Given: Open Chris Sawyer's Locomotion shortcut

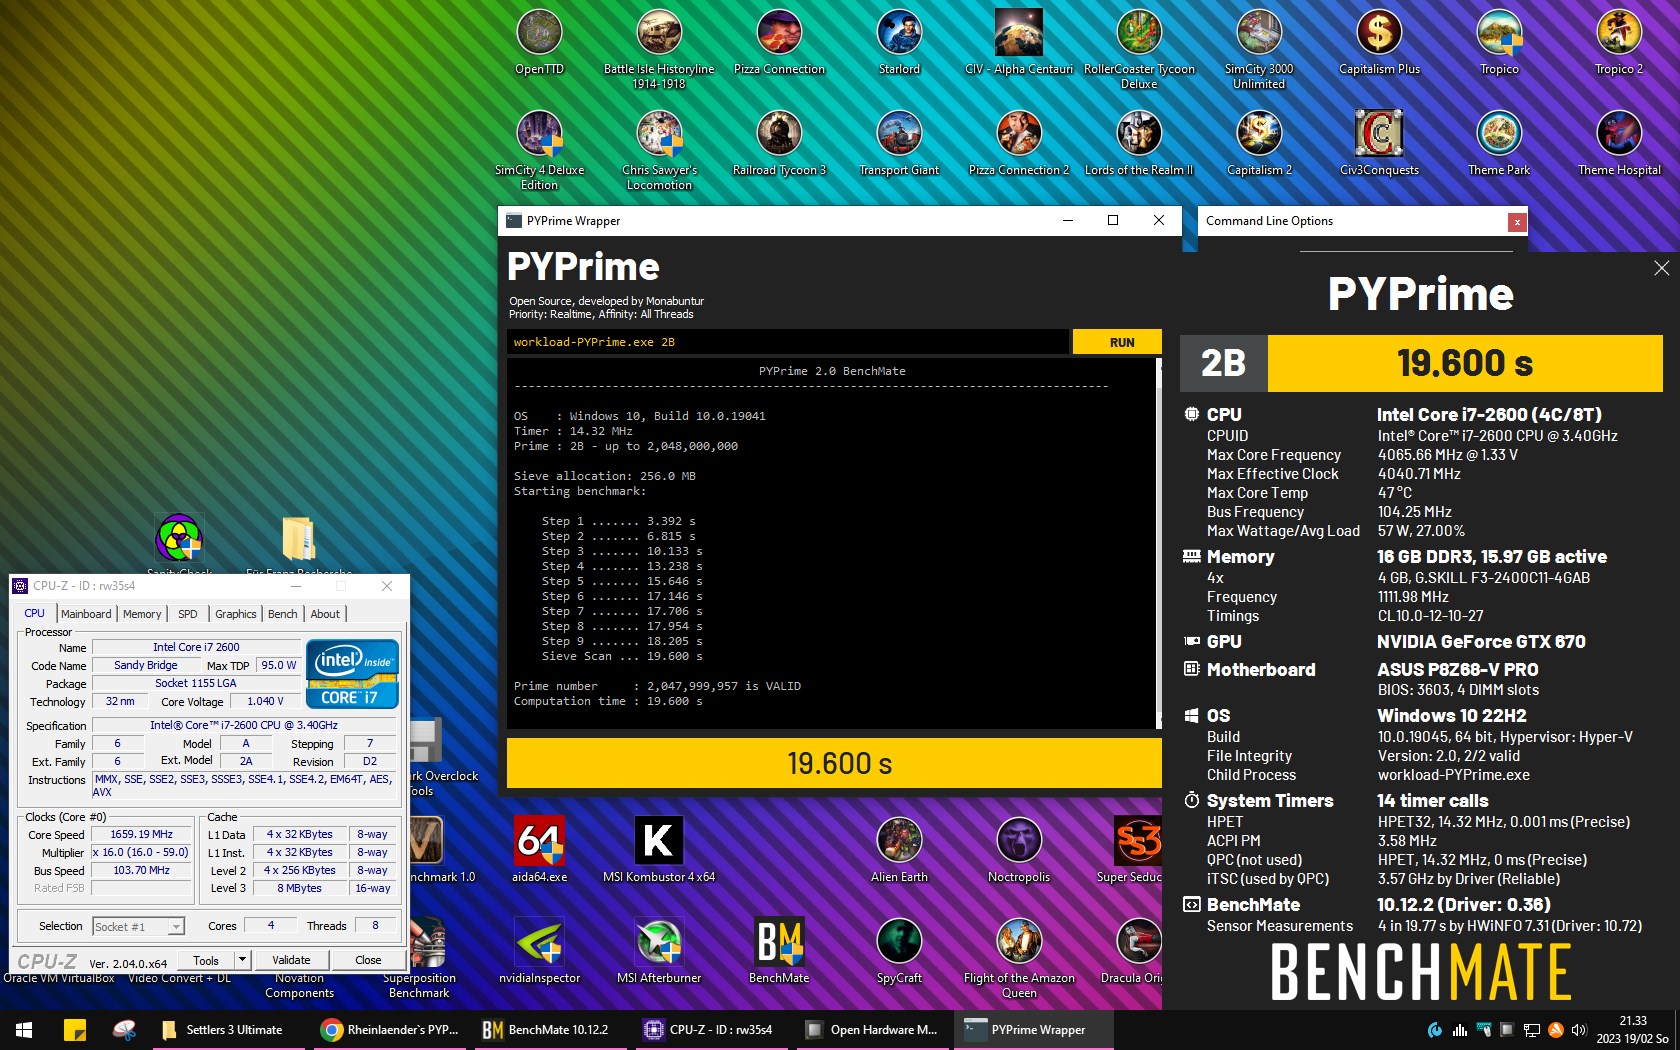Looking at the screenshot, I should click(659, 150).
